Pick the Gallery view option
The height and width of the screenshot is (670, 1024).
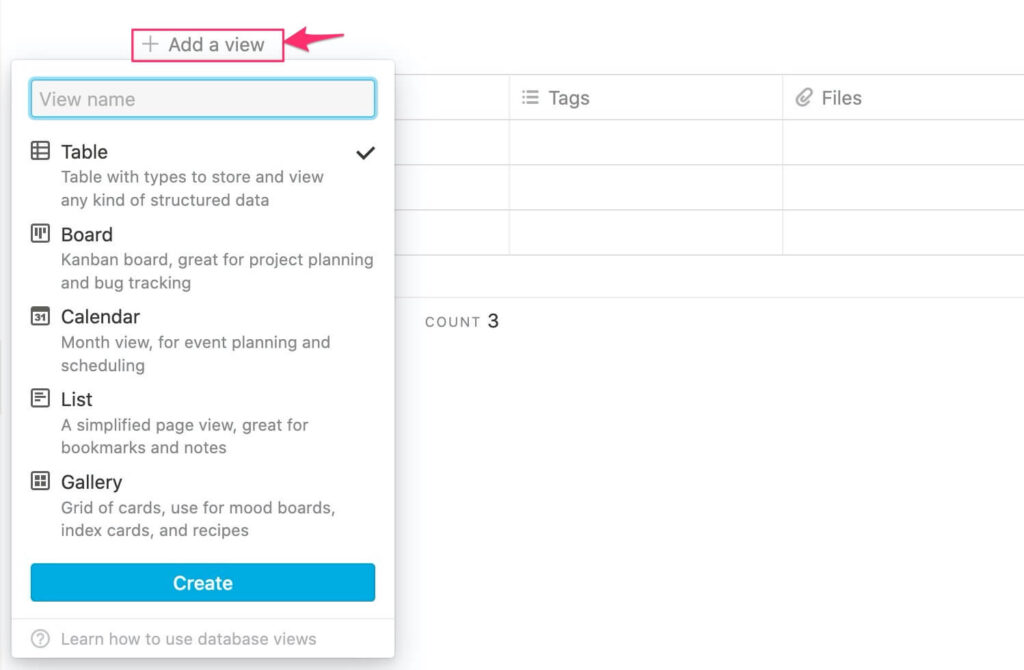click(202, 505)
